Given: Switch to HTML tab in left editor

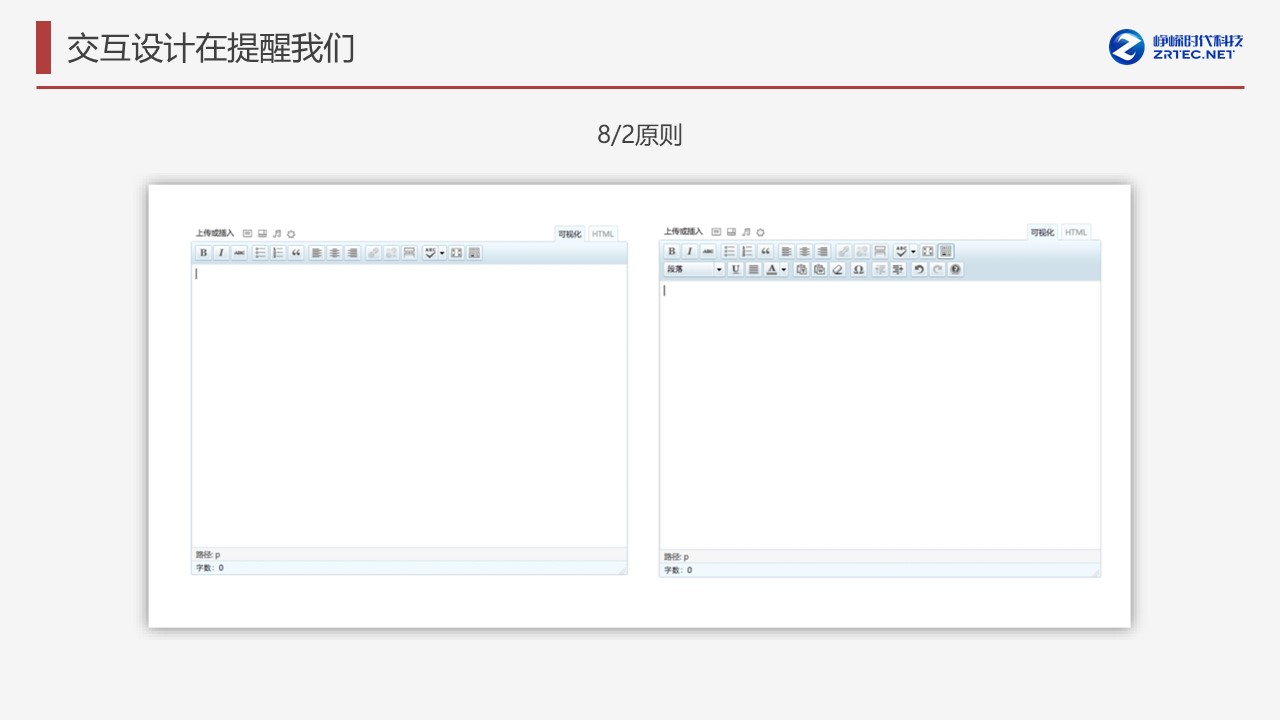Looking at the screenshot, I should point(603,234).
